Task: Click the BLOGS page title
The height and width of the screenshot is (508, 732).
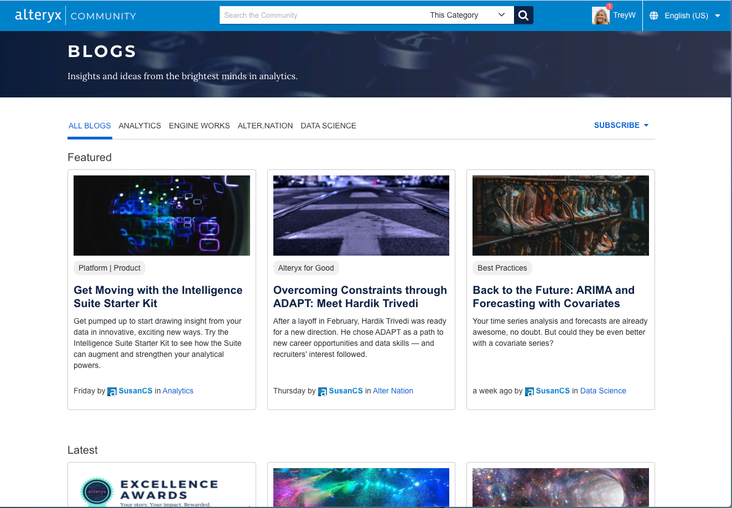Action: (102, 51)
